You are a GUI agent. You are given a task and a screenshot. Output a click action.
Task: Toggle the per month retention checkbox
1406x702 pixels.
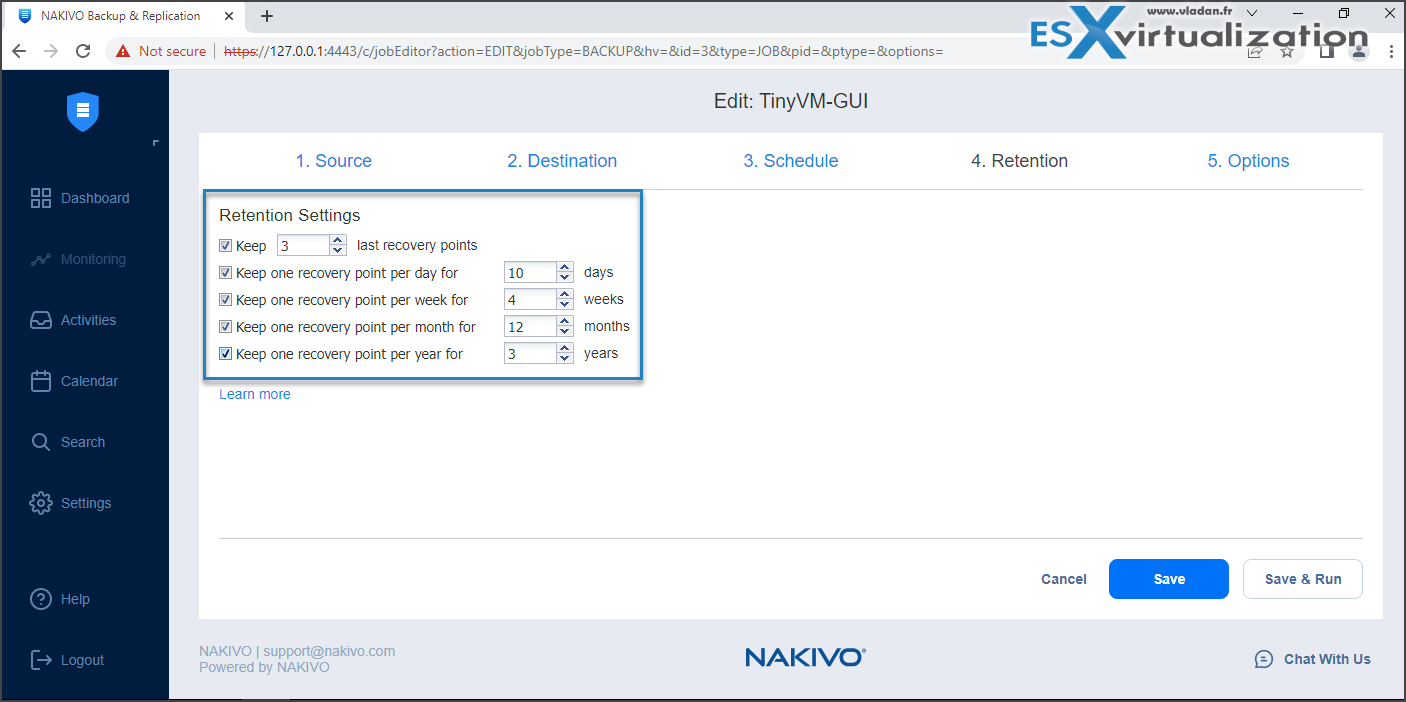(x=226, y=326)
